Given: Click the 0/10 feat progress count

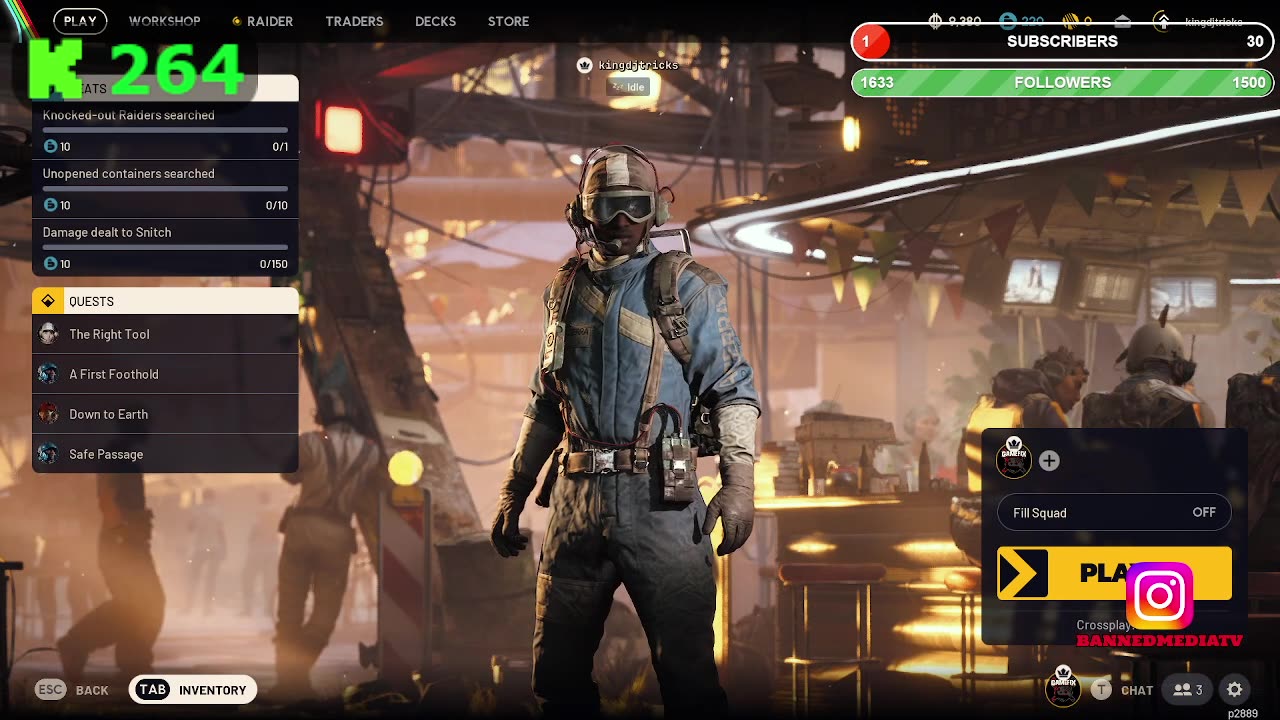Looking at the screenshot, I should pos(277,205).
